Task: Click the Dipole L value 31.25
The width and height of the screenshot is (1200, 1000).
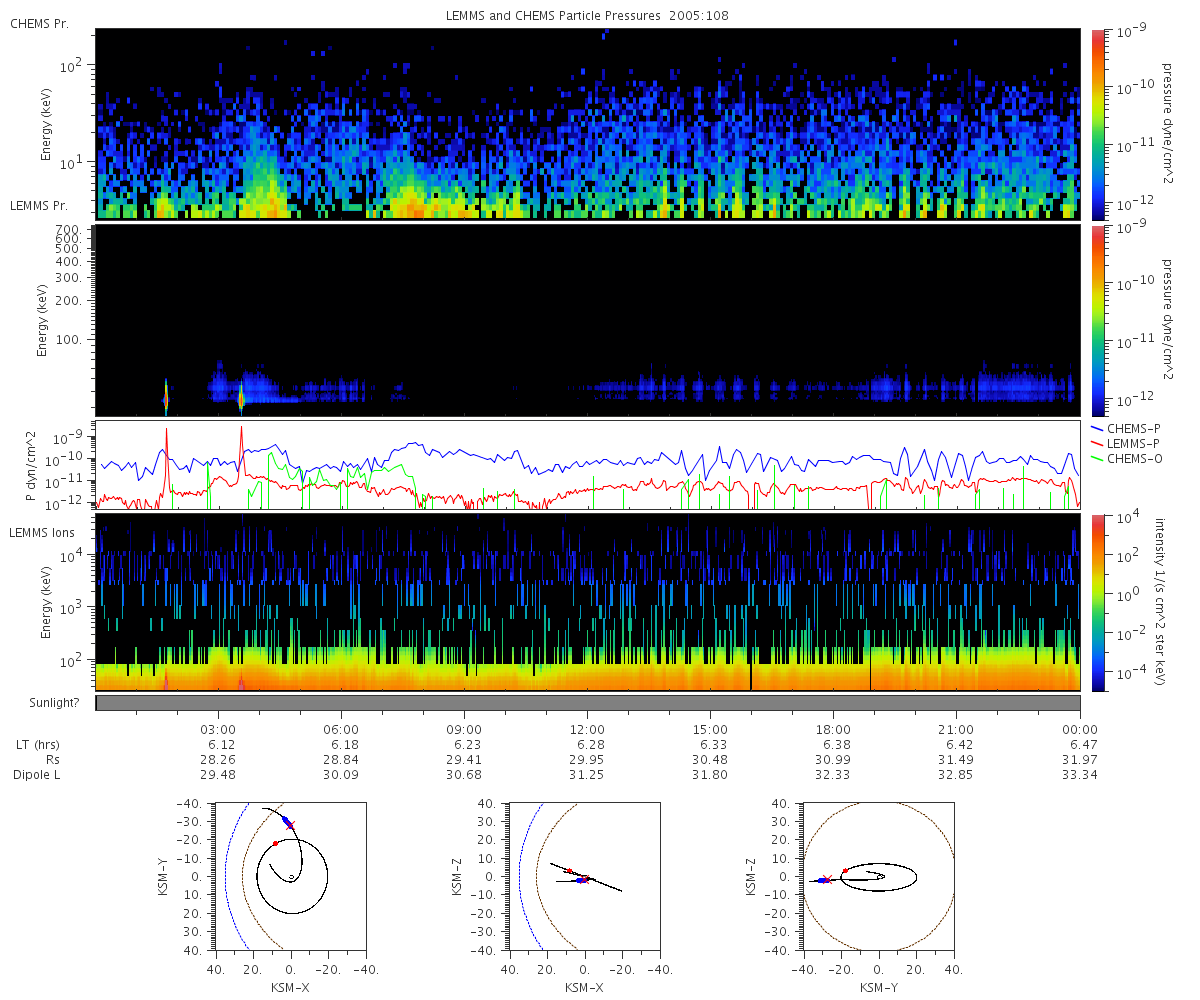Action: [587, 775]
